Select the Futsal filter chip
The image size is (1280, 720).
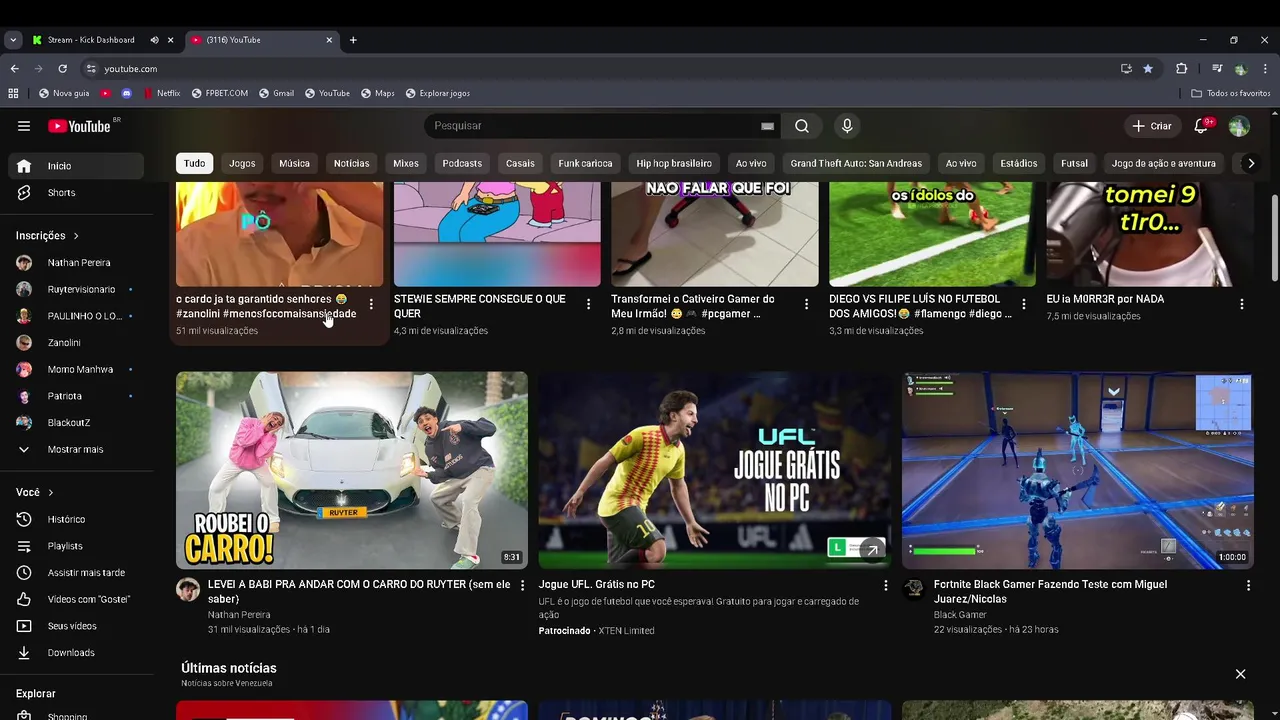1074,163
